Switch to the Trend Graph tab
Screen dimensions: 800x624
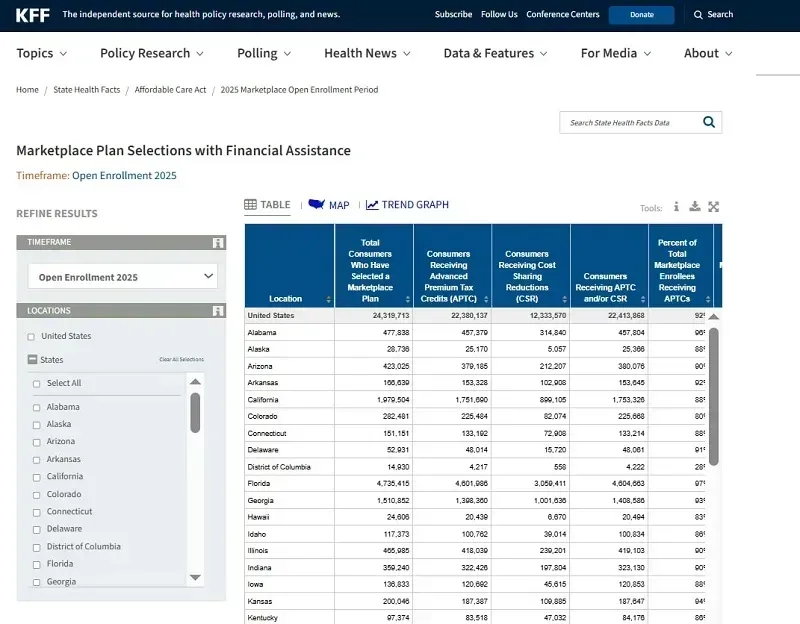click(x=407, y=205)
